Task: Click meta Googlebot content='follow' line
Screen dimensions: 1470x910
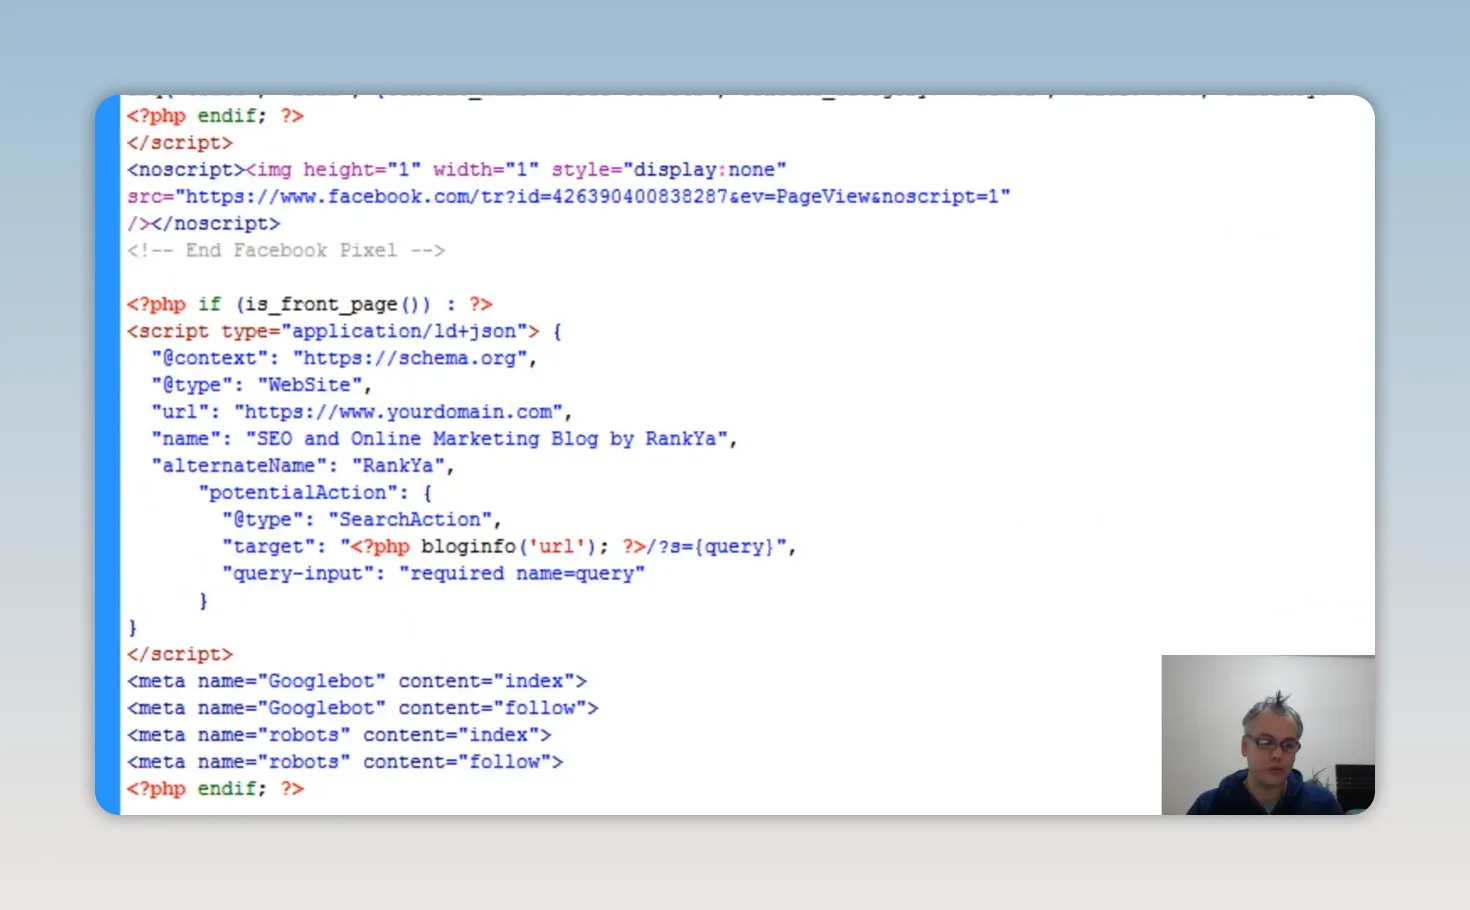Action: click(x=363, y=709)
